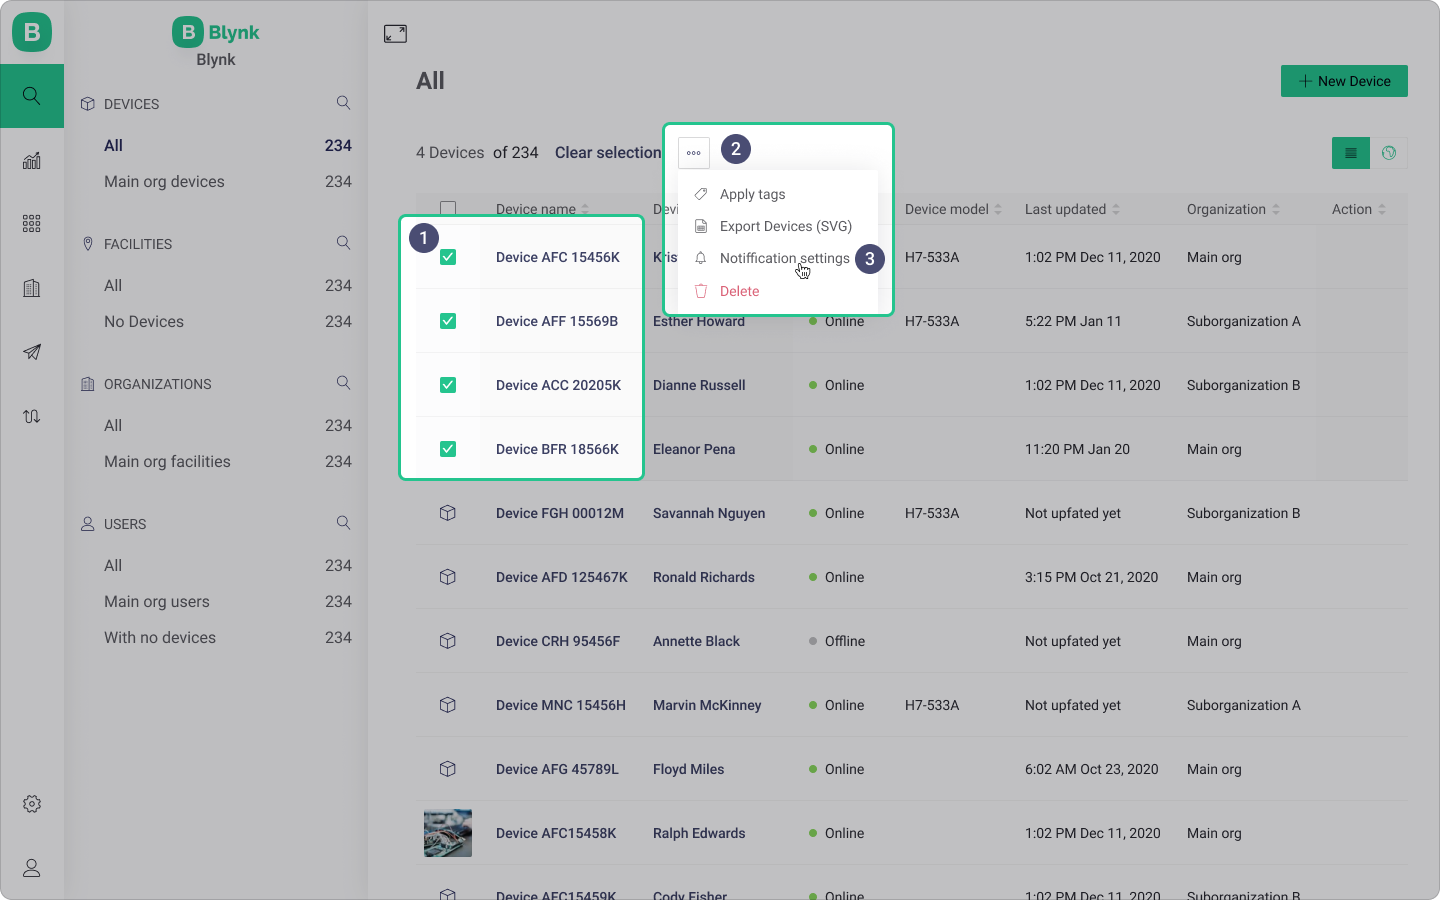Select Main org devices in the sidebar
Image resolution: width=1440 pixels, height=900 pixels.
[x=164, y=181]
